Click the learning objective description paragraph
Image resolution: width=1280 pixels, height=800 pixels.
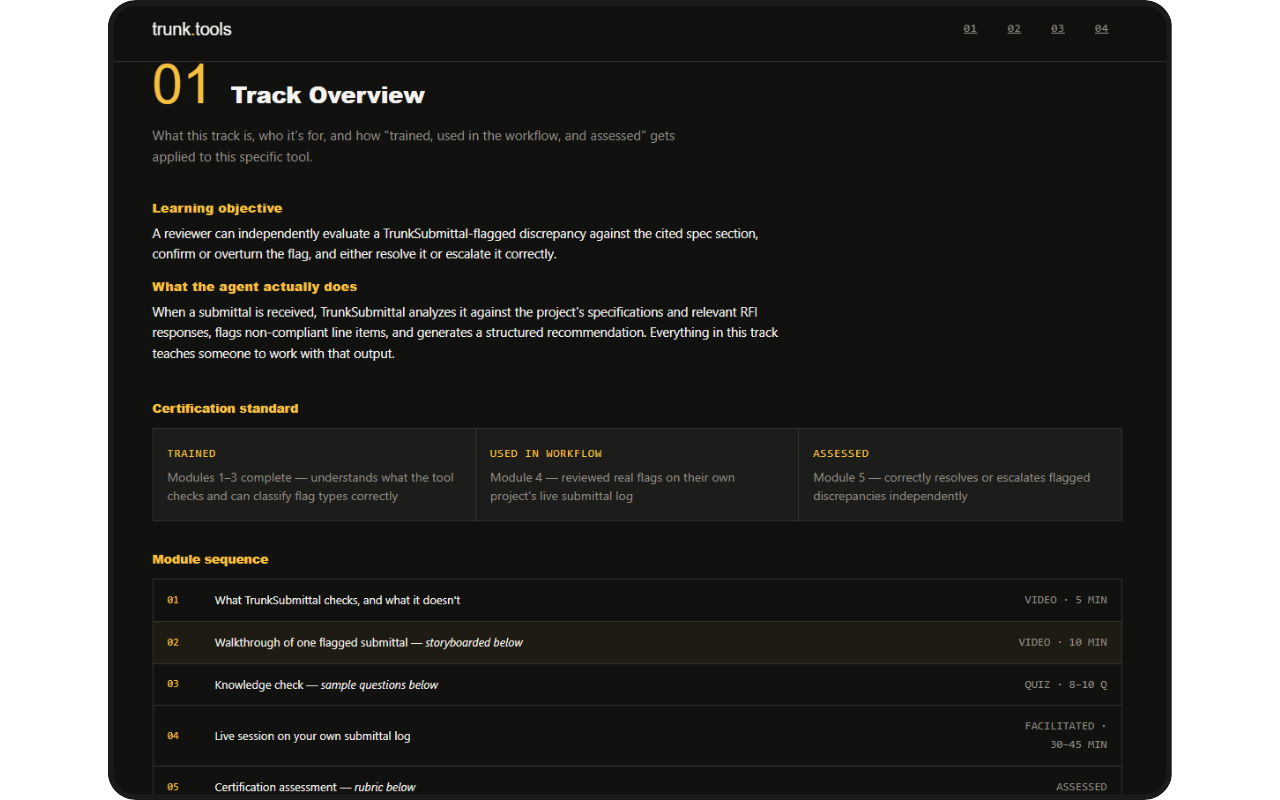pos(455,243)
